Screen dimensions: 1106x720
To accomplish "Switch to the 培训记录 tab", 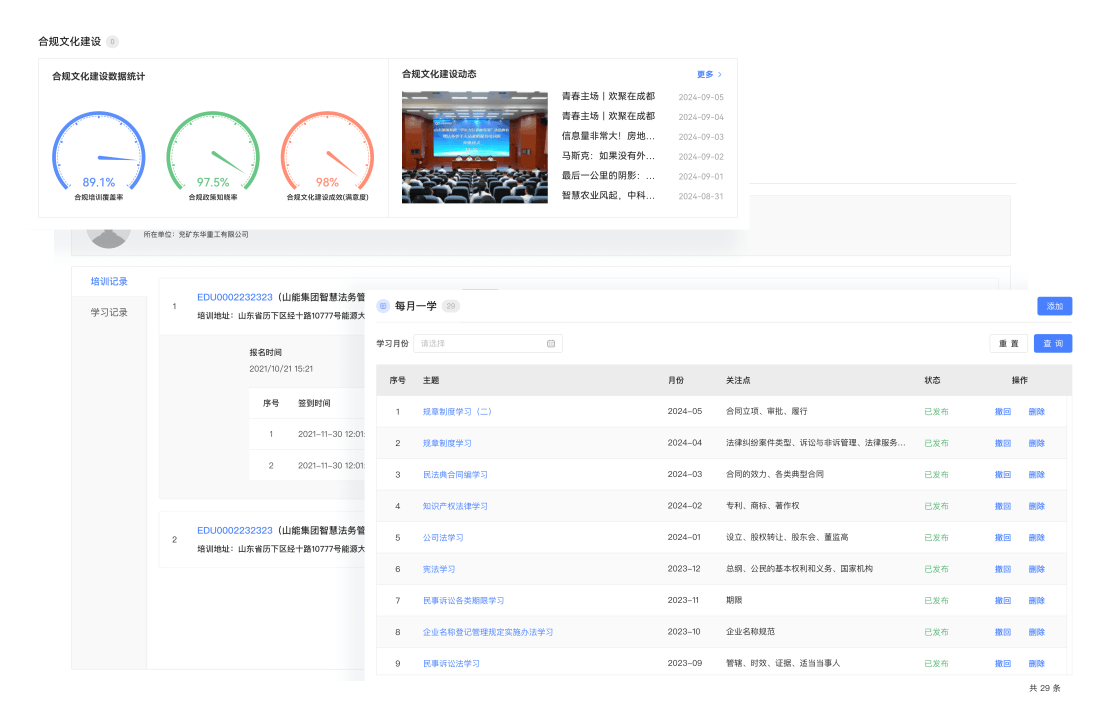I will [109, 281].
